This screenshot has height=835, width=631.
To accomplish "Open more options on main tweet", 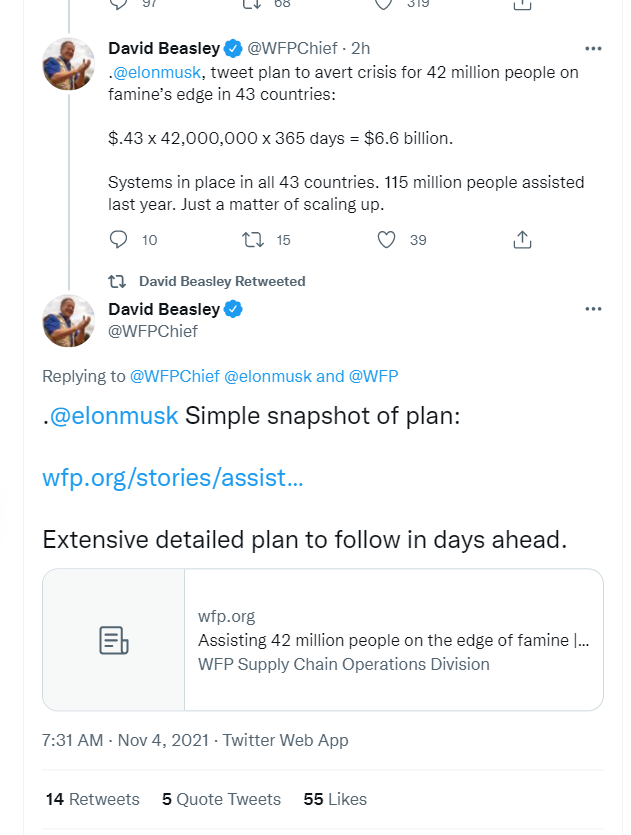I will [593, 309].
